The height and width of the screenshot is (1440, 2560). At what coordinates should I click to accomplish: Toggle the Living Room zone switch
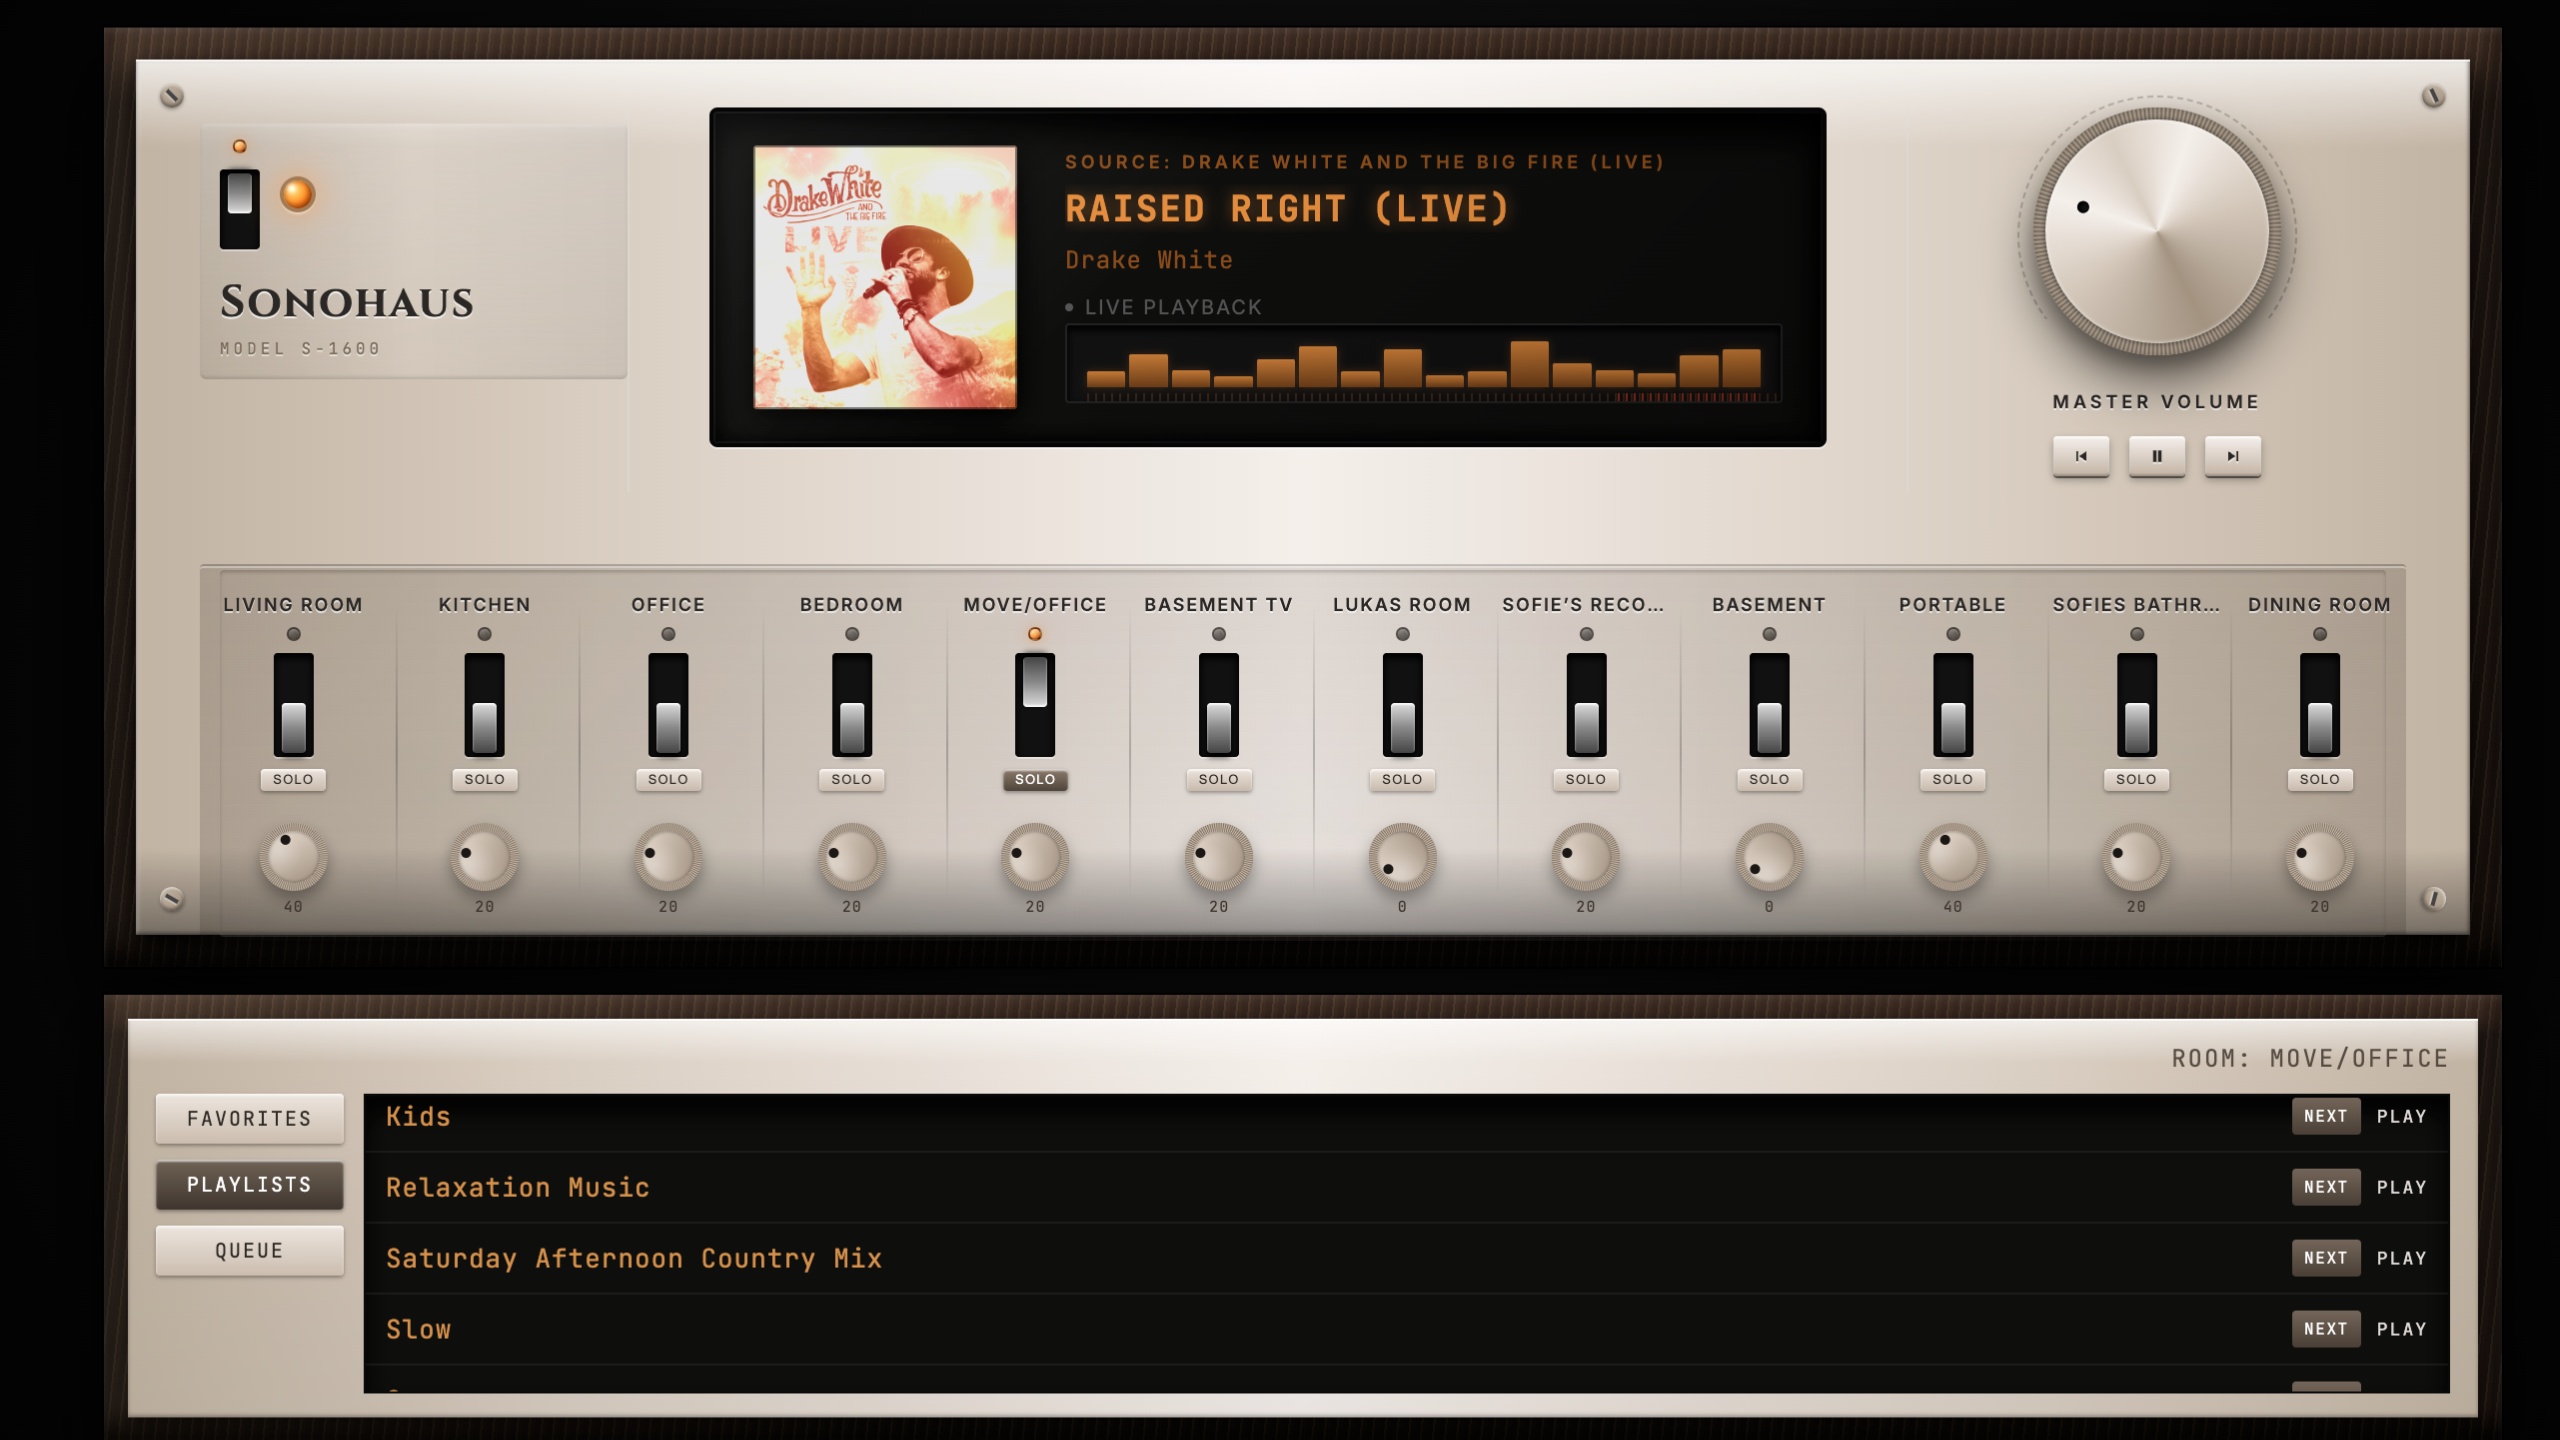click(x=293, y=705)
